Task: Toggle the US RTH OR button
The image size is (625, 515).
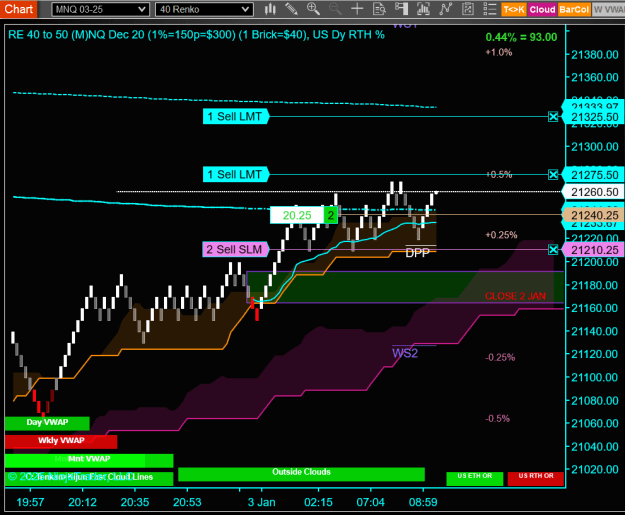Action: pyautogui.click(x=536, y=479)
